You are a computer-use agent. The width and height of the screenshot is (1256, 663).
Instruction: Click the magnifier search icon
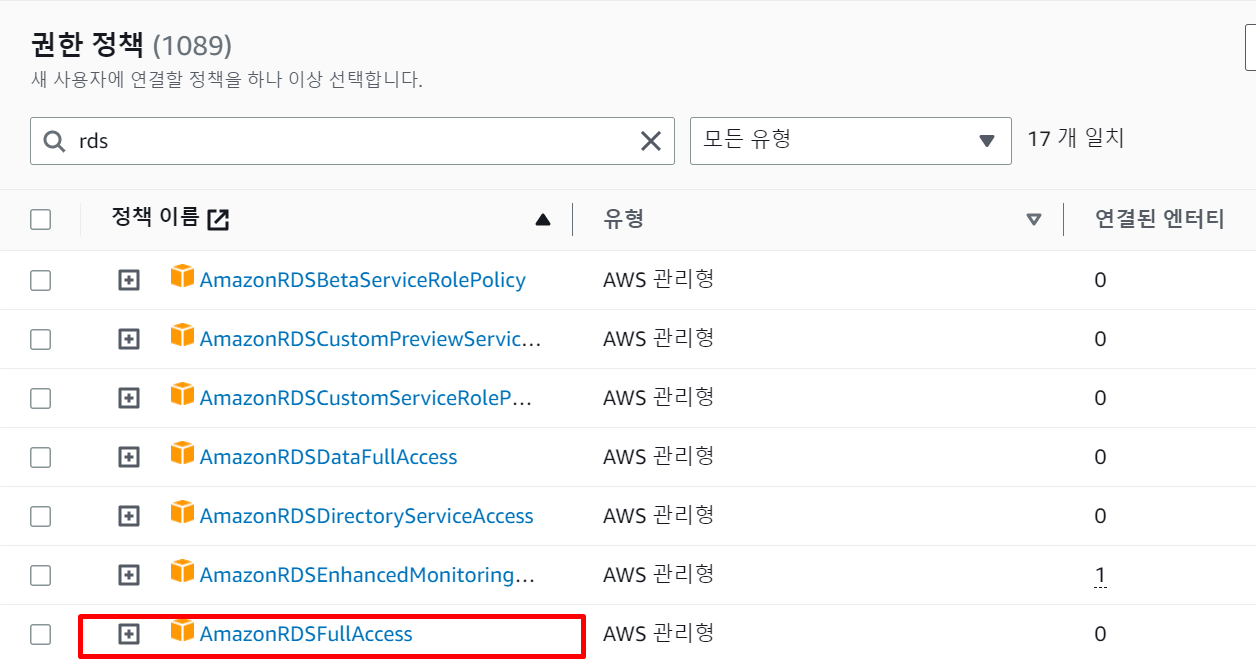pos(54,142)
